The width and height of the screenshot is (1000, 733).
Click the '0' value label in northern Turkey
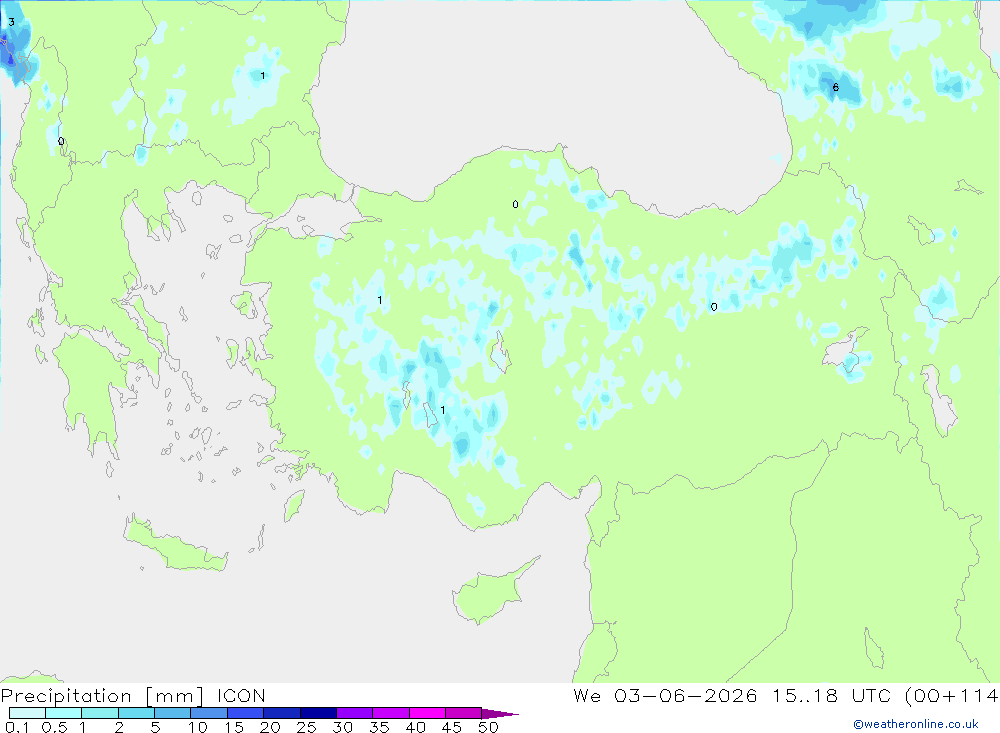click(x=515, y=205)
